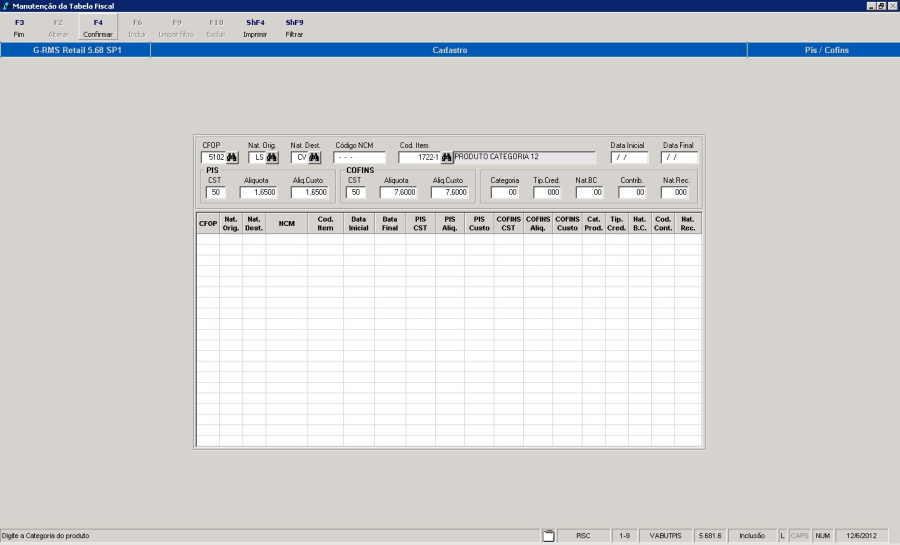Click the COFINS Custo column header

[x=567, y=224]
